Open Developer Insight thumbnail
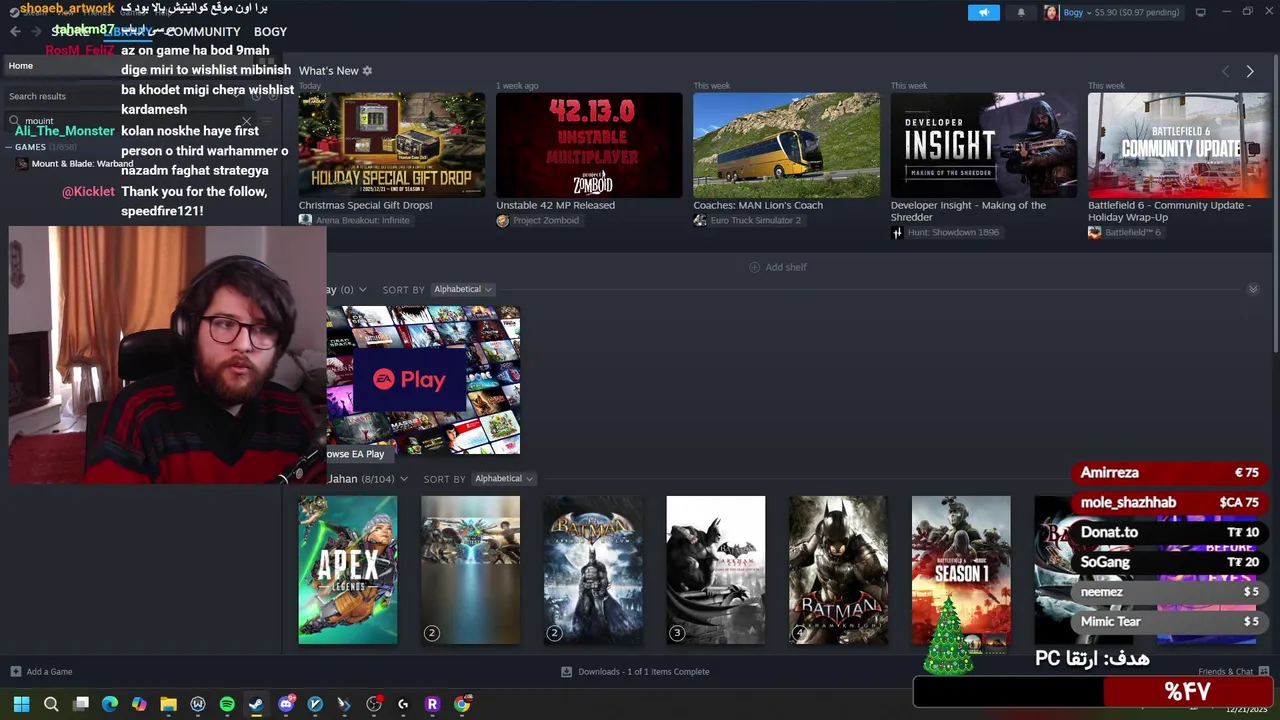This screenshot has width=1280, height=720. pos(984,145)
